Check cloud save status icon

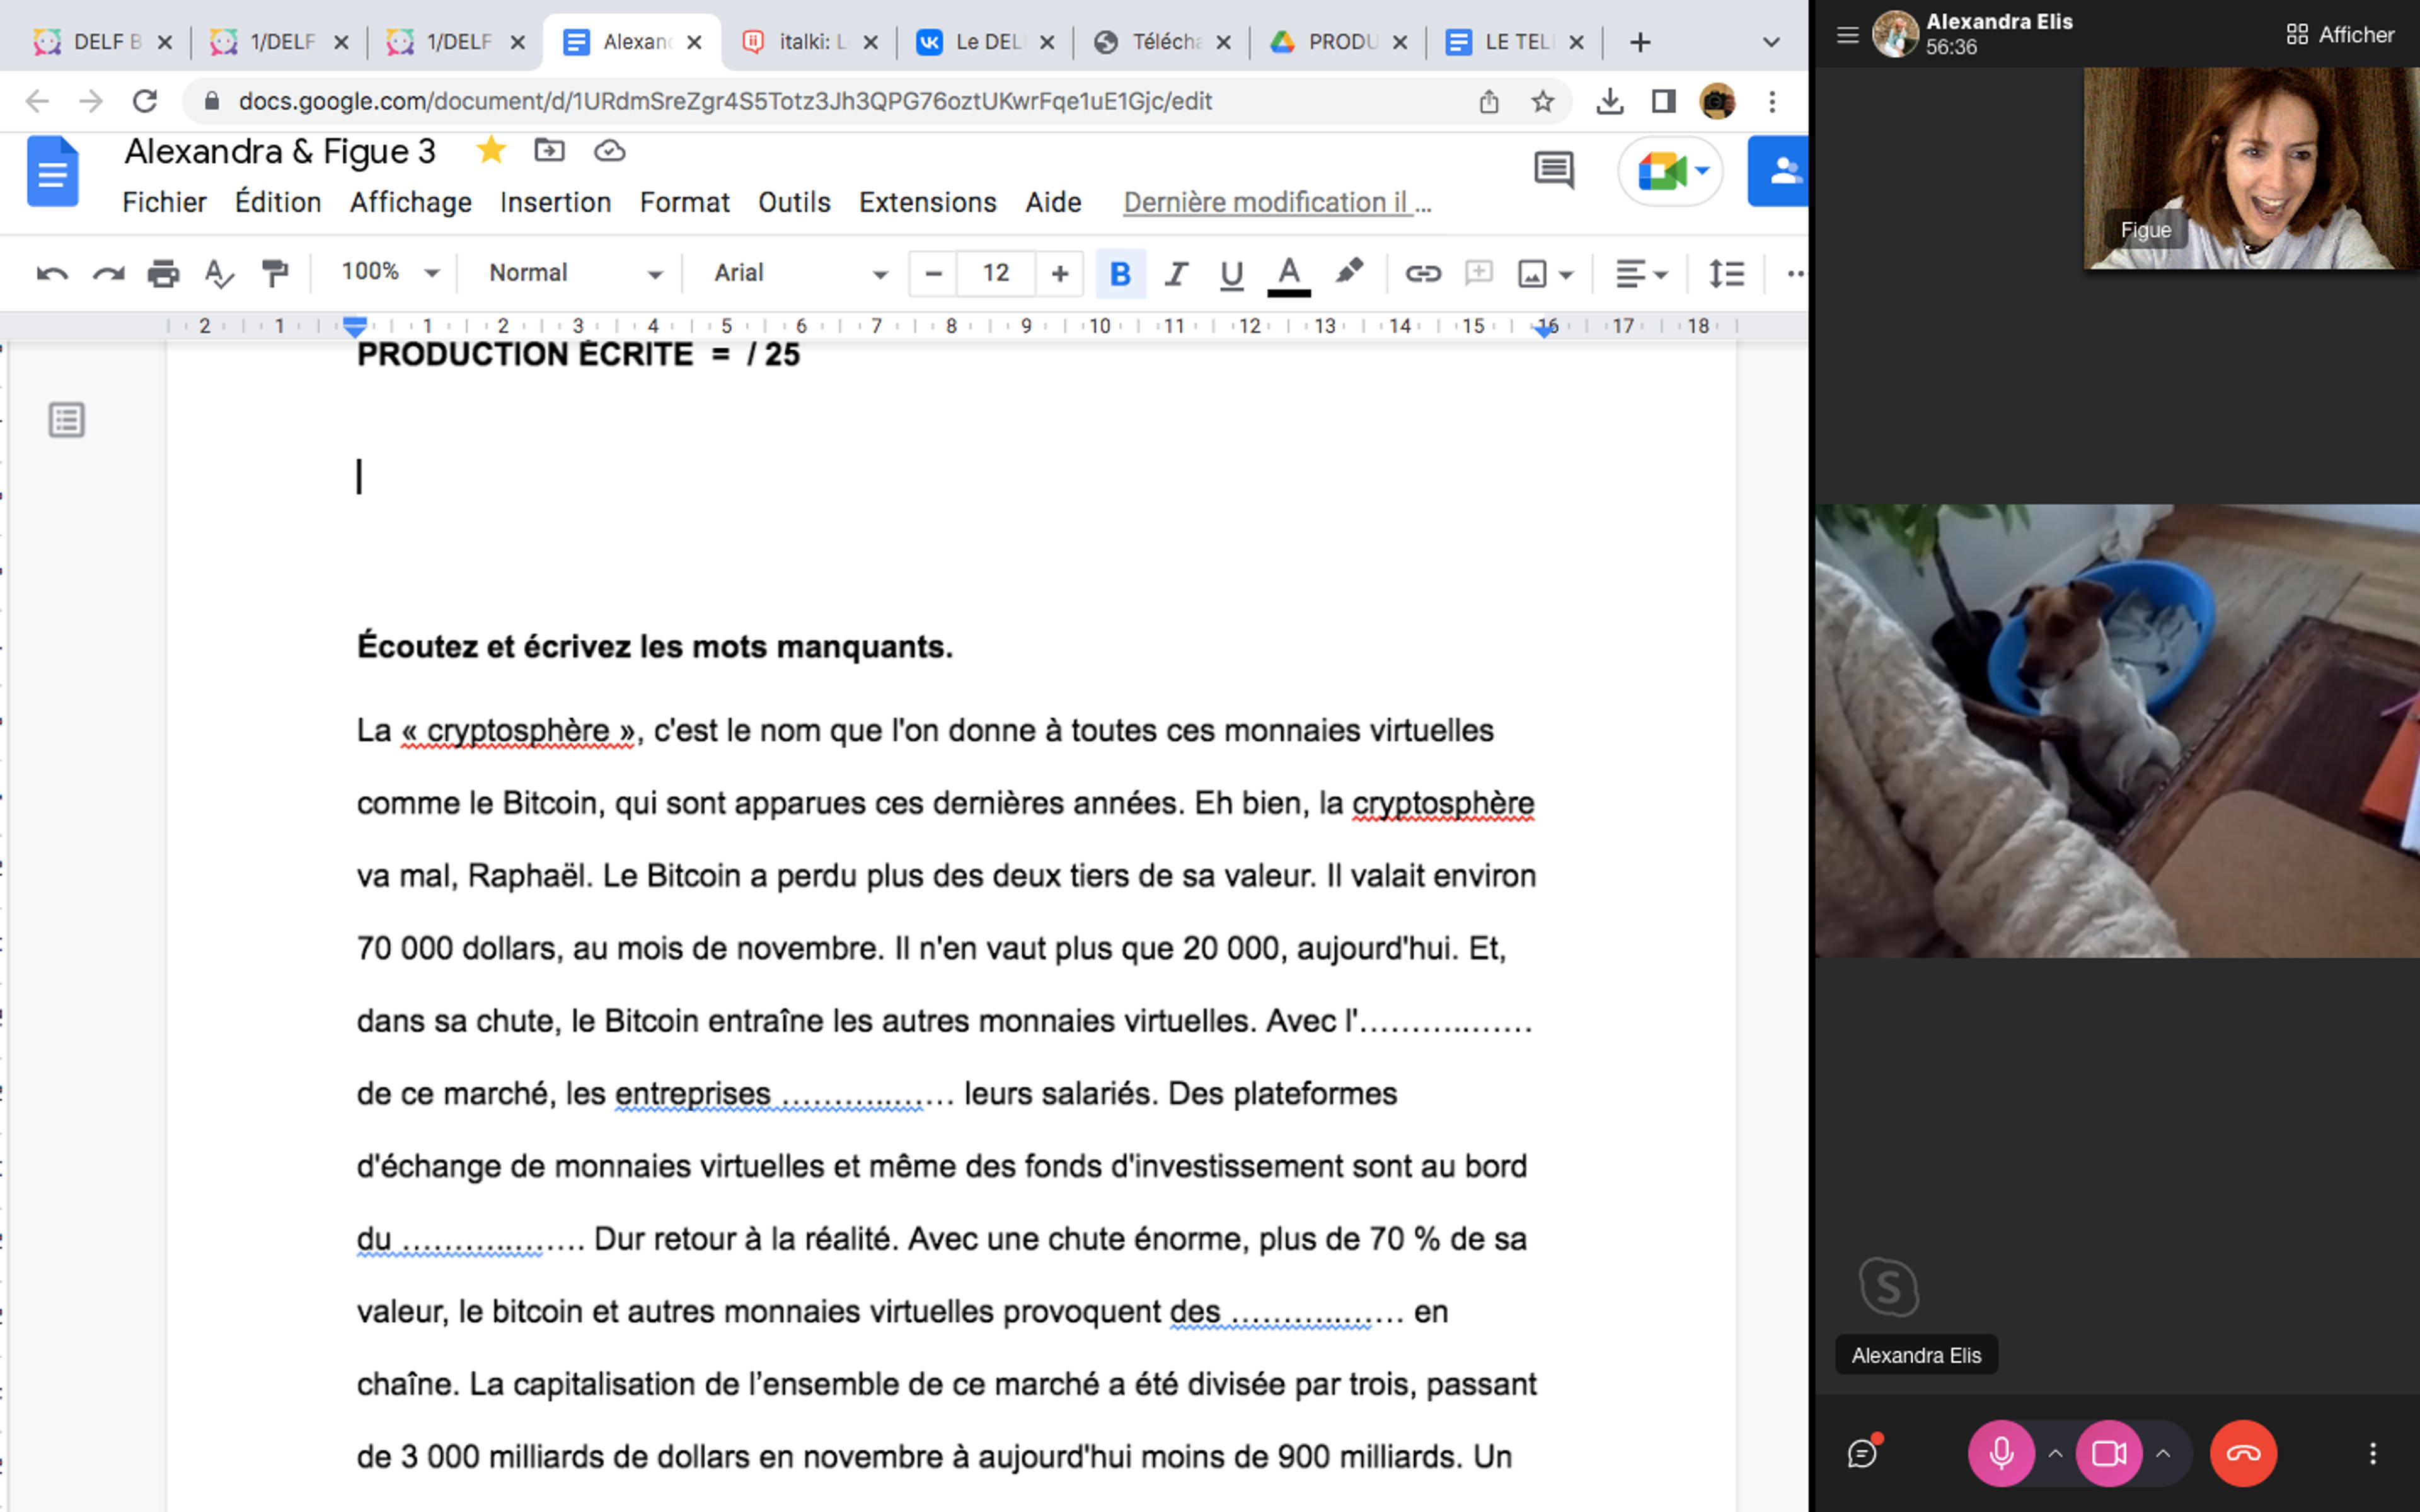tap(609, 151)
